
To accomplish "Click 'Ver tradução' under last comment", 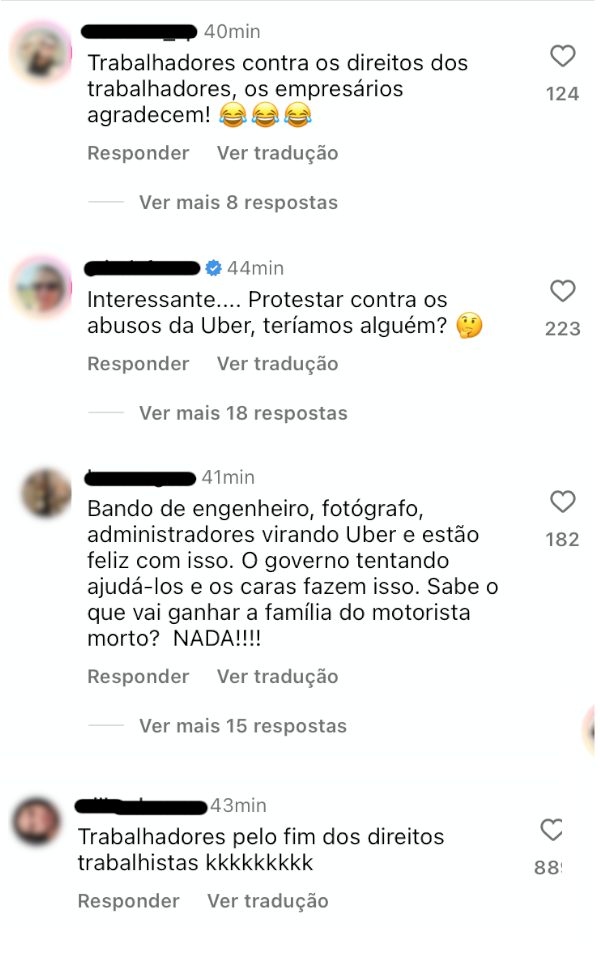I will click(268, 901).
